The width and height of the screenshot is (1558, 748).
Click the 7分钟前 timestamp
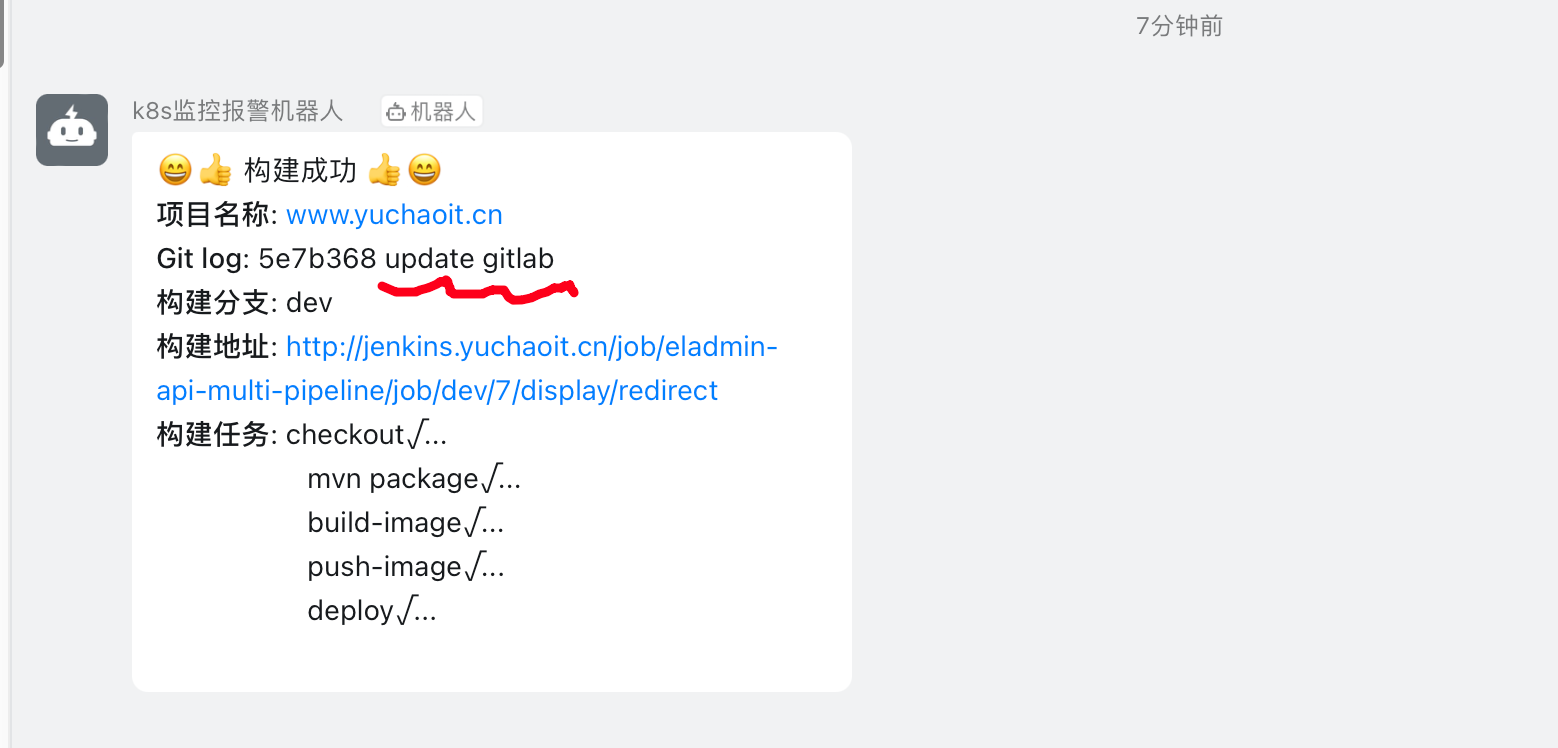click(1179, 27)
